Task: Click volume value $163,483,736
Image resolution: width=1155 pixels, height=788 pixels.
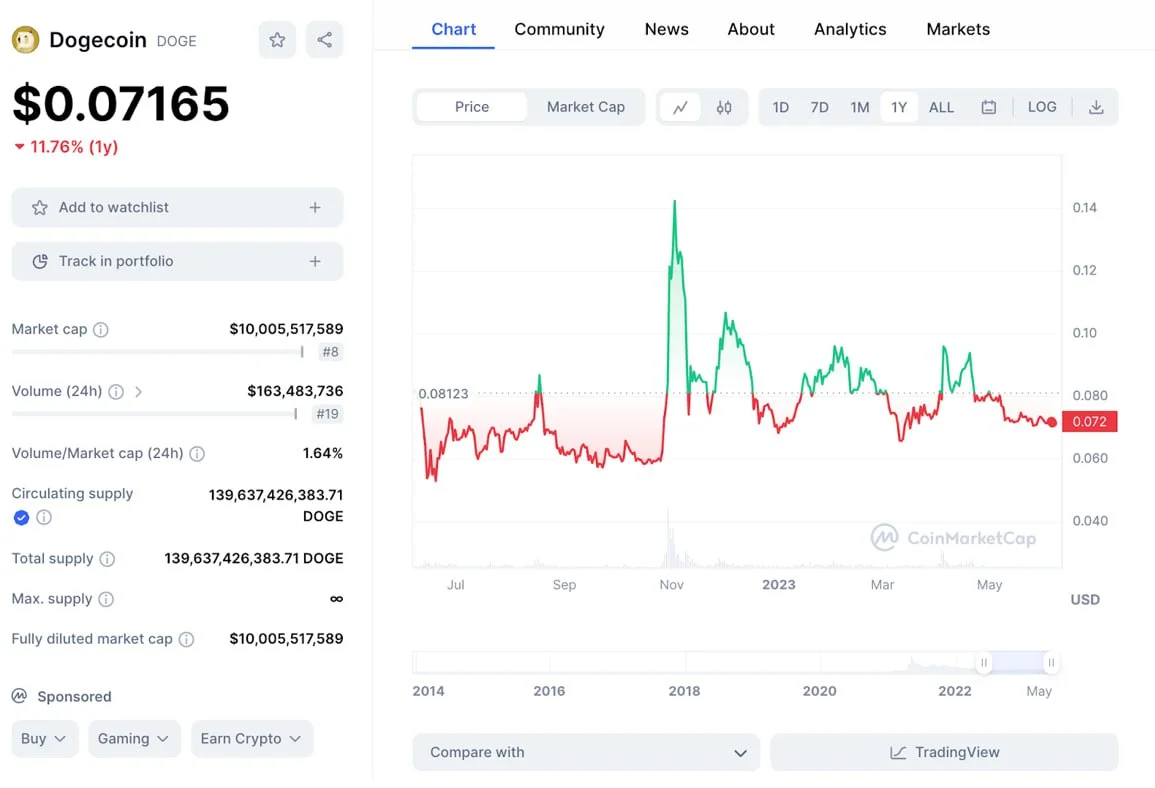Action: (x=295, y=391)
